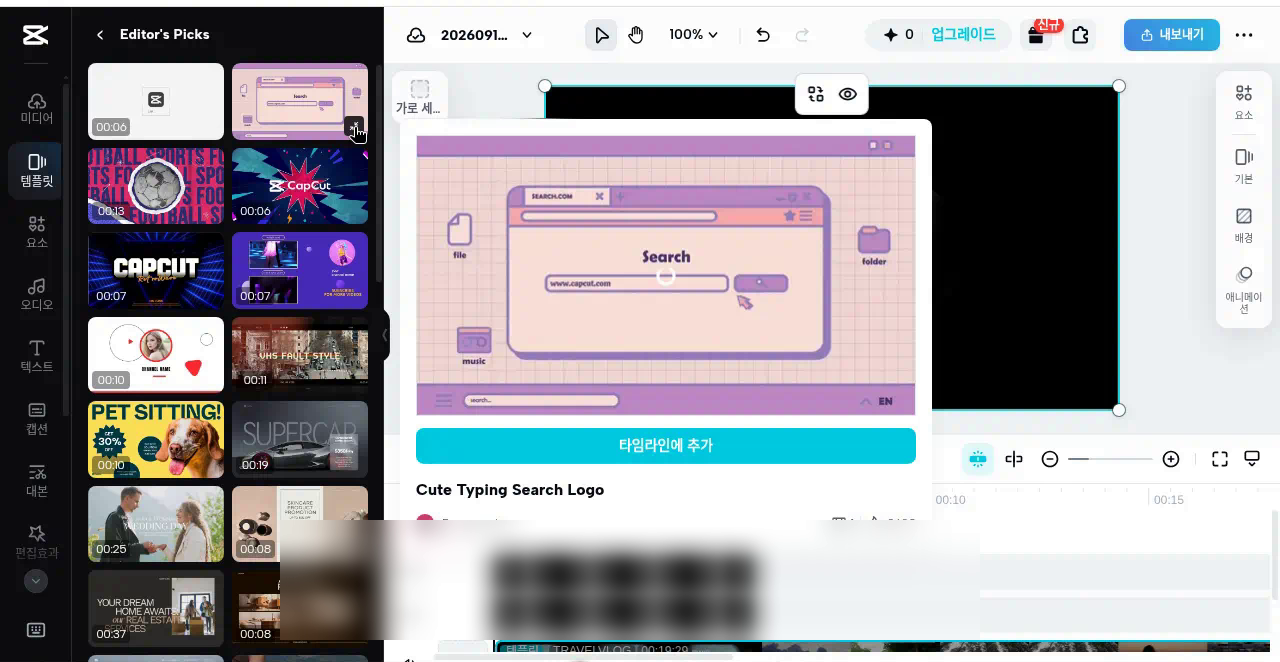
Task: Open the 오디오 audio panel
Action: click(36, 294)
